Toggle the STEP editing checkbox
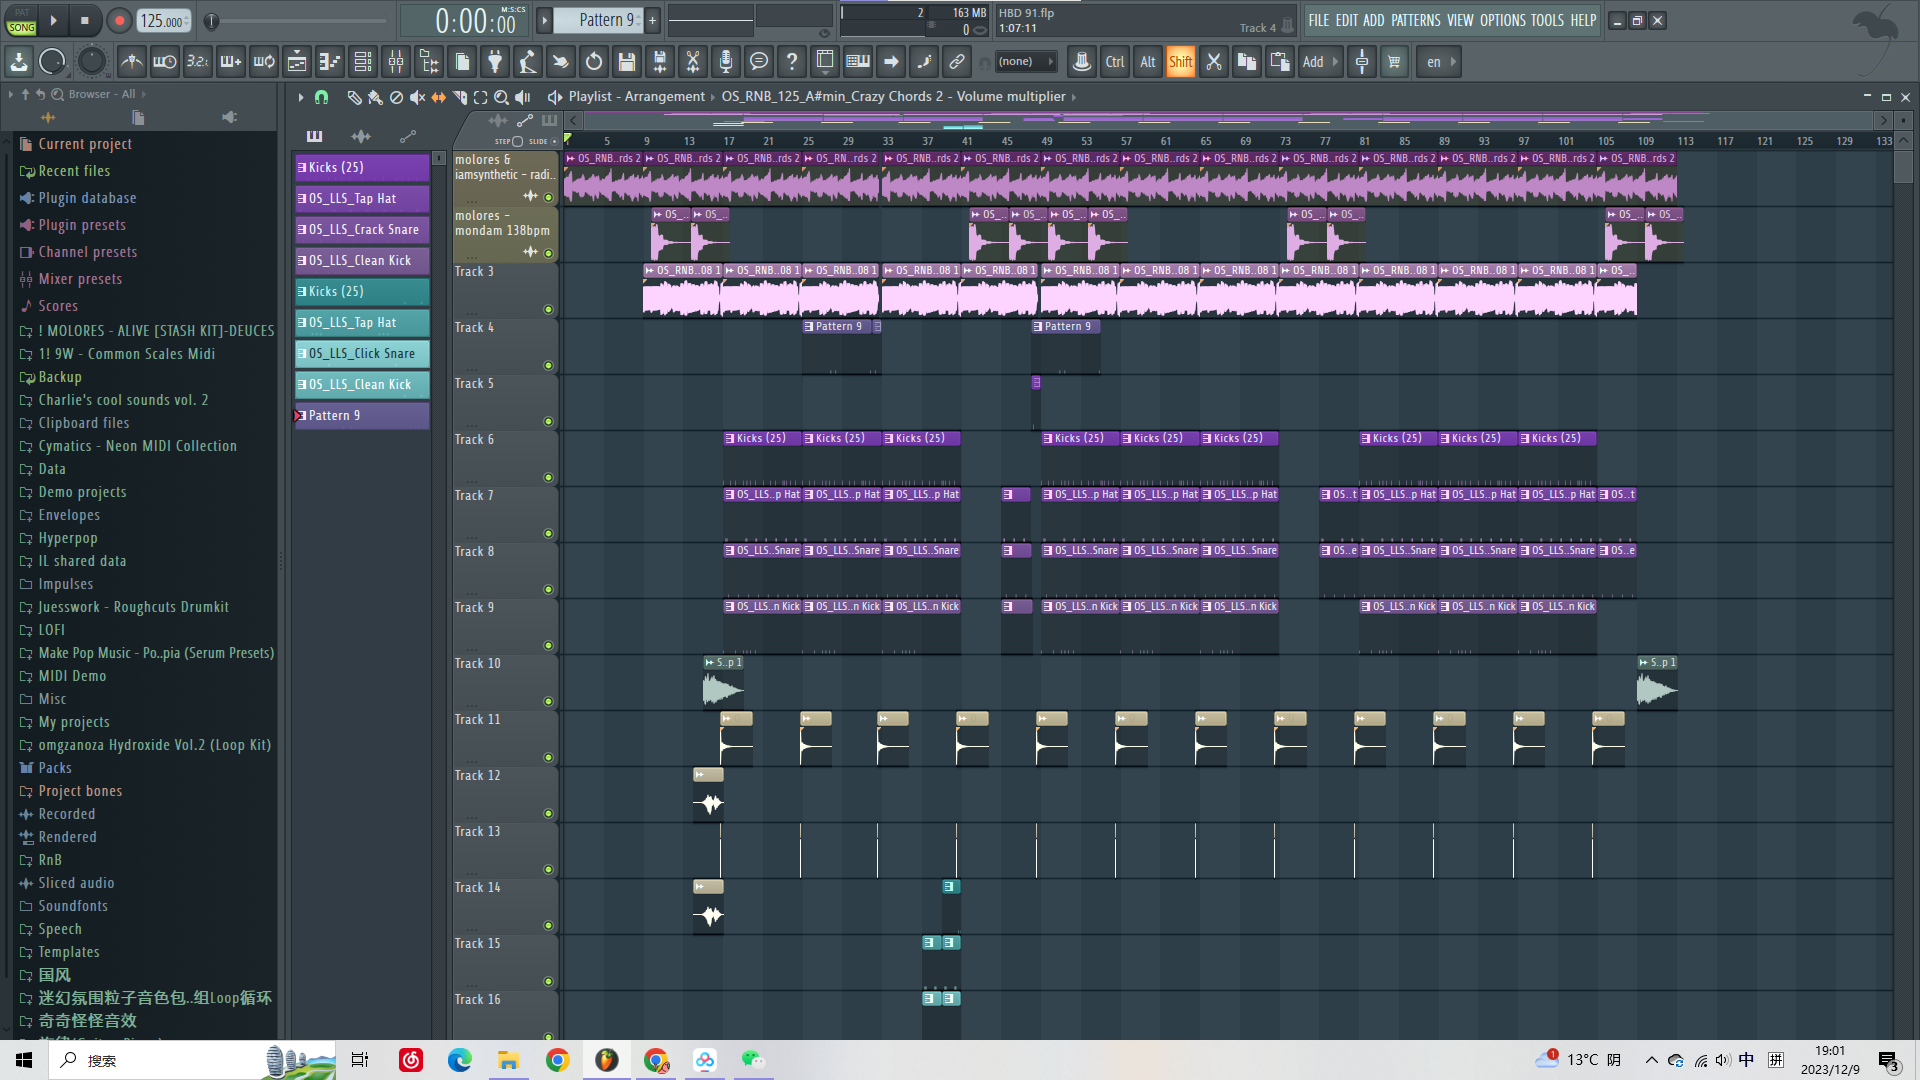 pyautogui.click(x=517, y=141)
